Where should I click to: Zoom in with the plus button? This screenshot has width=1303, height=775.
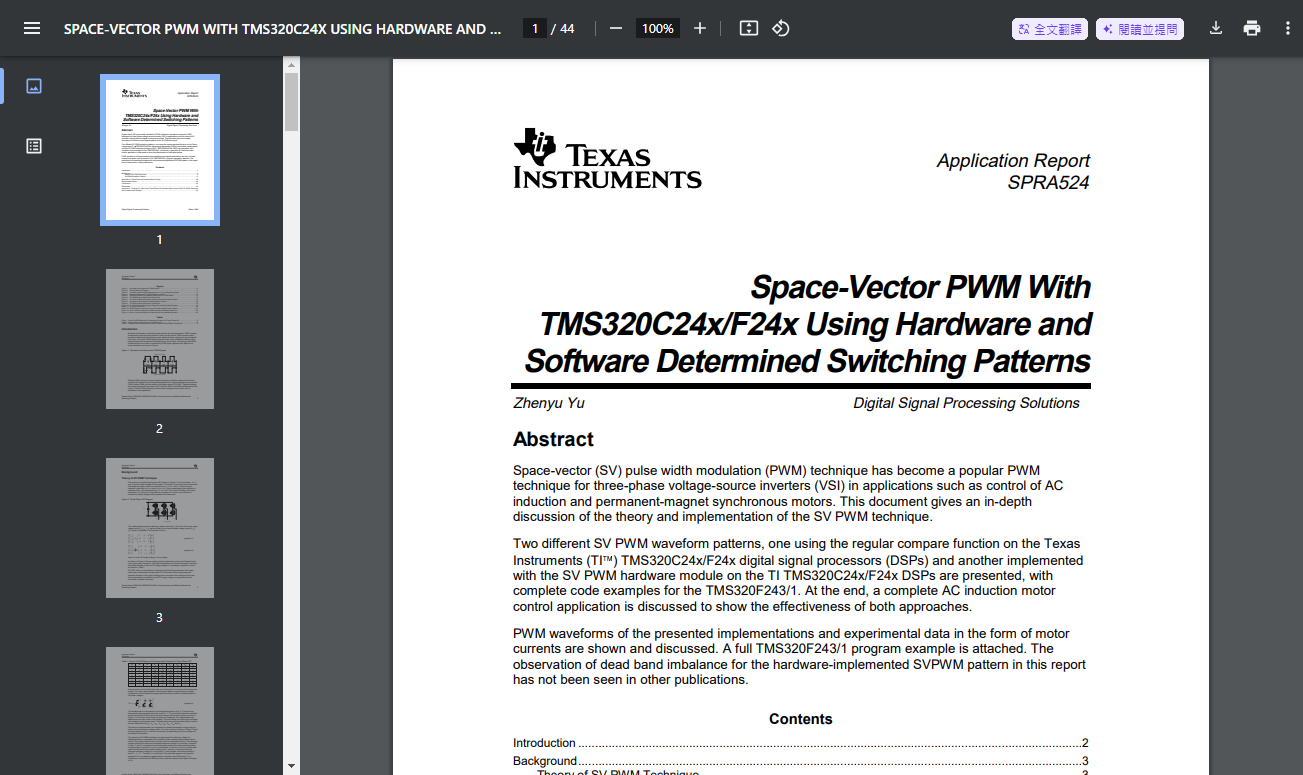pos(700,28)
